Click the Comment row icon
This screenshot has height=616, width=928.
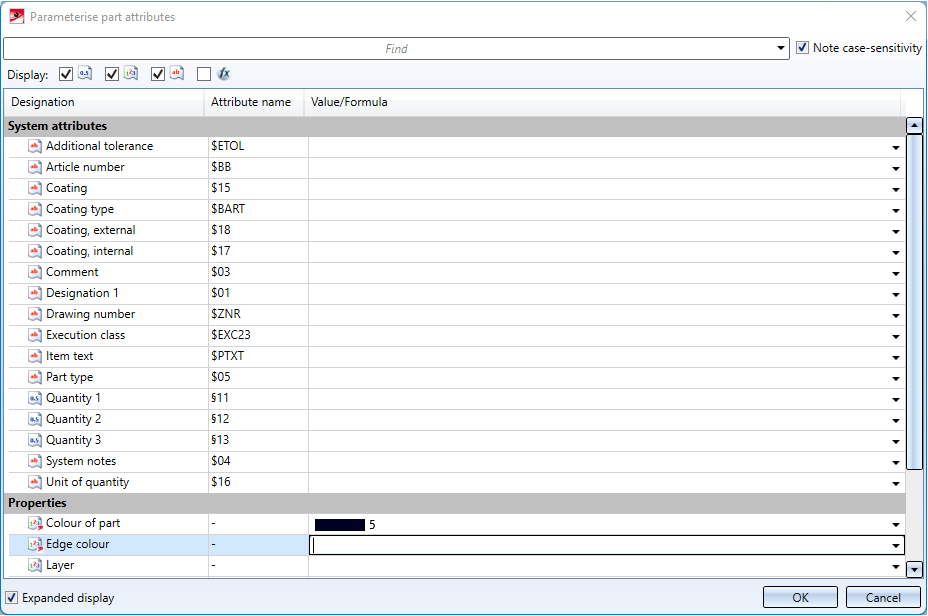[35, 272]
